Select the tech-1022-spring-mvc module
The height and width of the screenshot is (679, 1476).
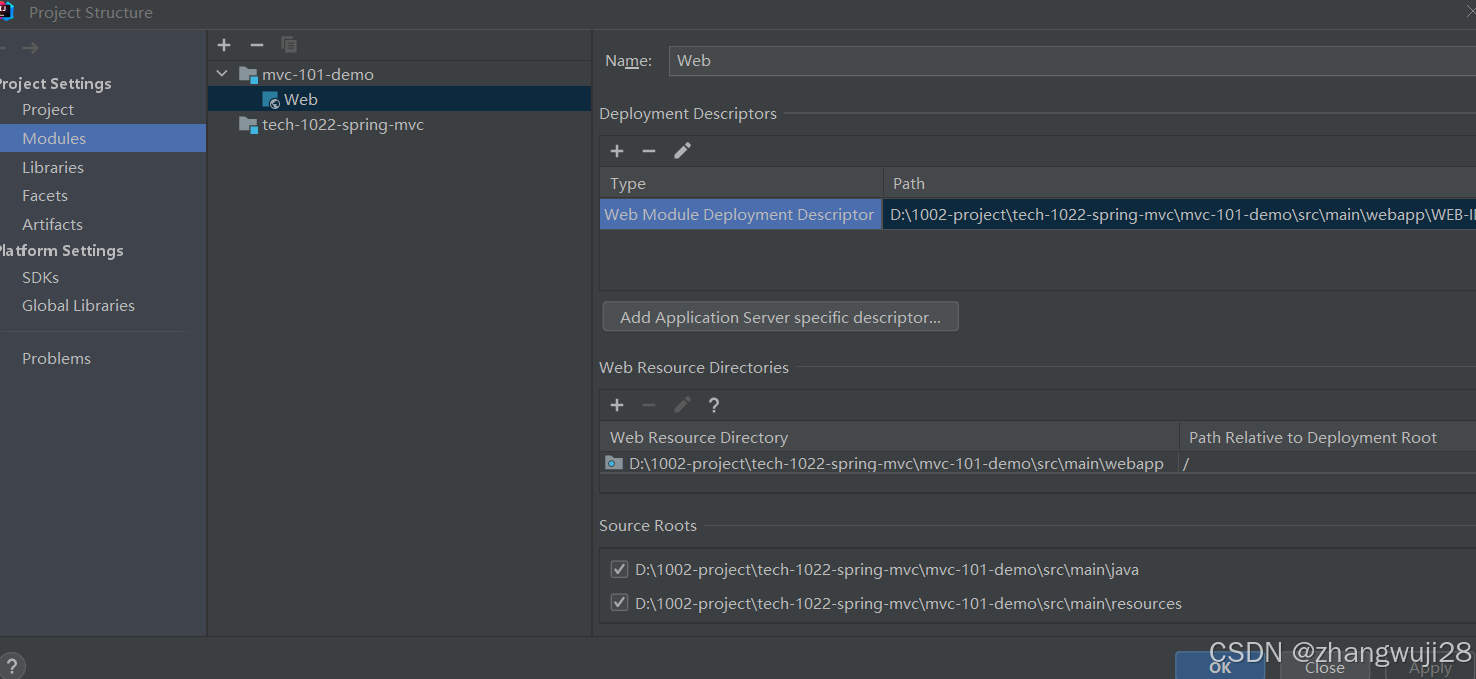pos(342,125)
